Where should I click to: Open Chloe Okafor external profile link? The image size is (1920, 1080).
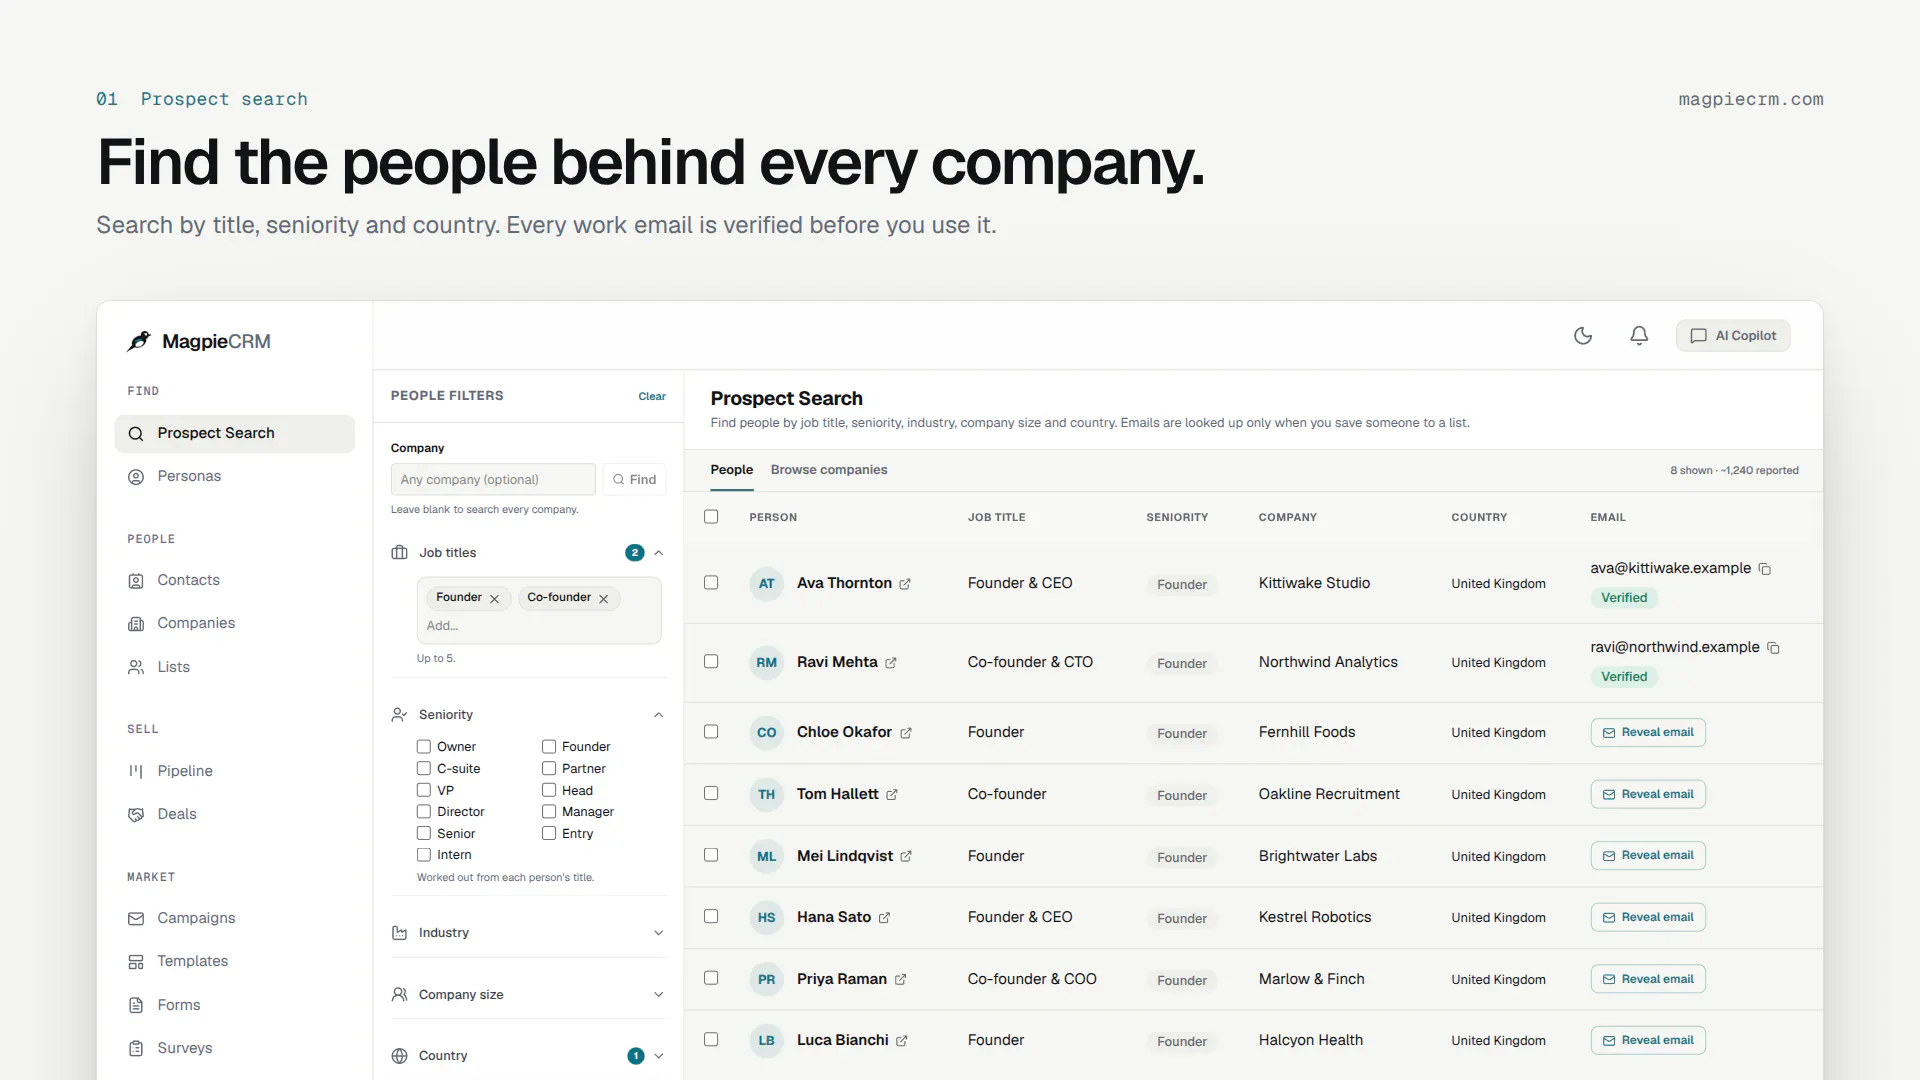pyautogui.click(x=906, y=733)
